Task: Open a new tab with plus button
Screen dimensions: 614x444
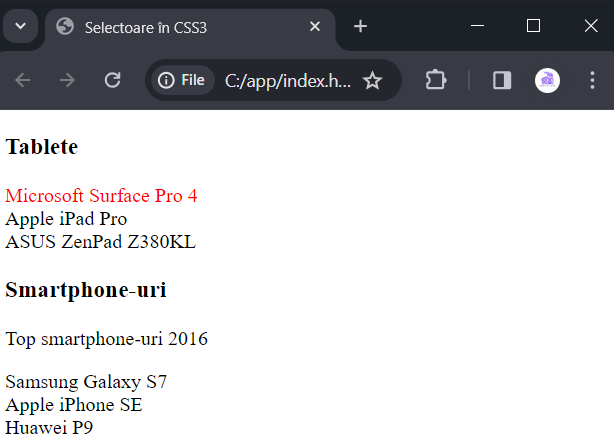Action: point(360,27)
